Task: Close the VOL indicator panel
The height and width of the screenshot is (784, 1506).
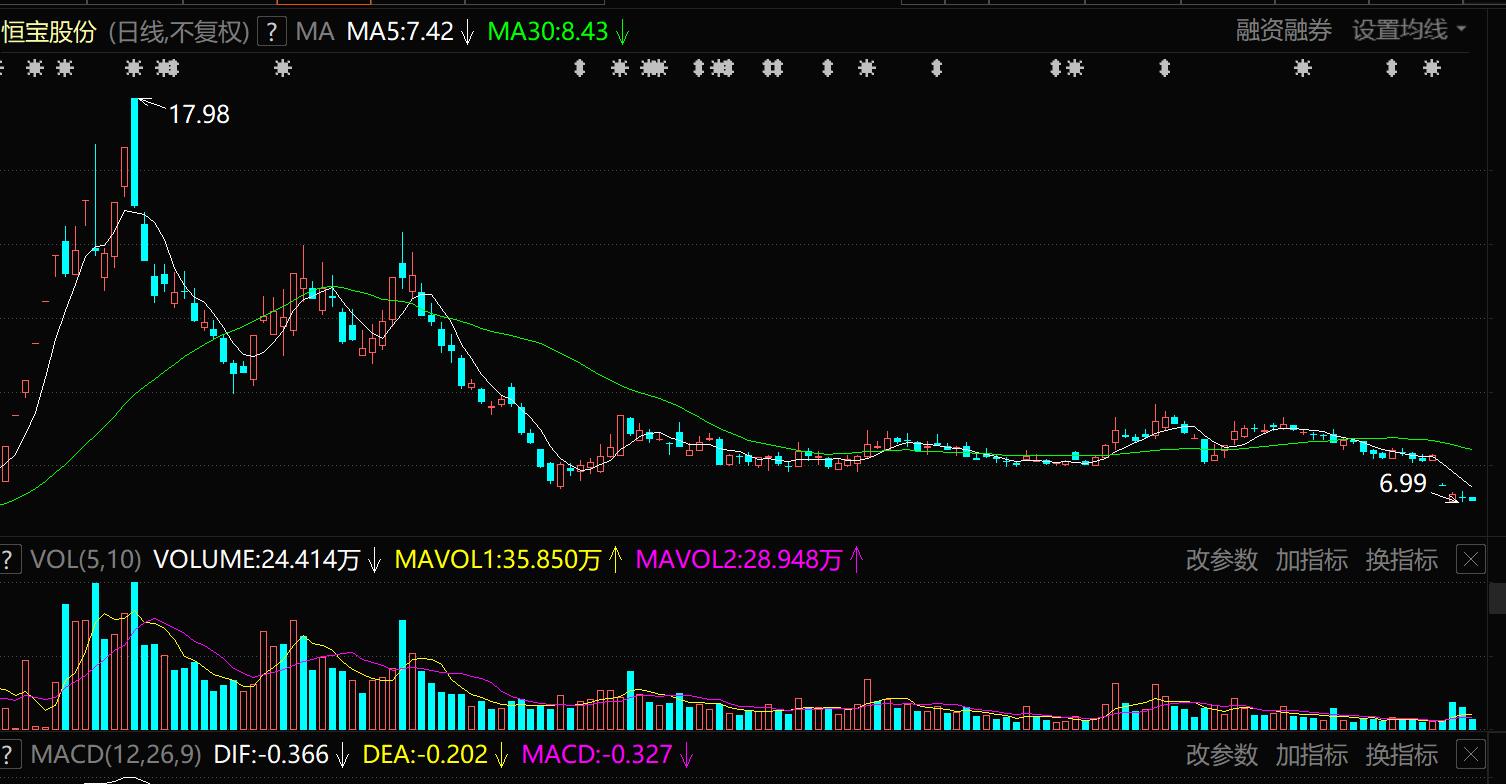Action: click(x=1471, y=560)
